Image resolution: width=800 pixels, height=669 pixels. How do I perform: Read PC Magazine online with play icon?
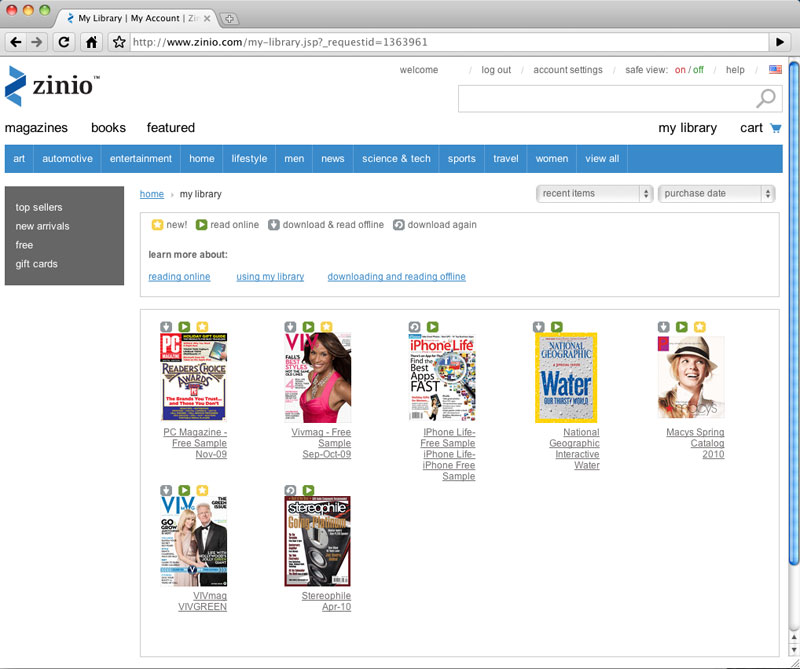point(184,327)
